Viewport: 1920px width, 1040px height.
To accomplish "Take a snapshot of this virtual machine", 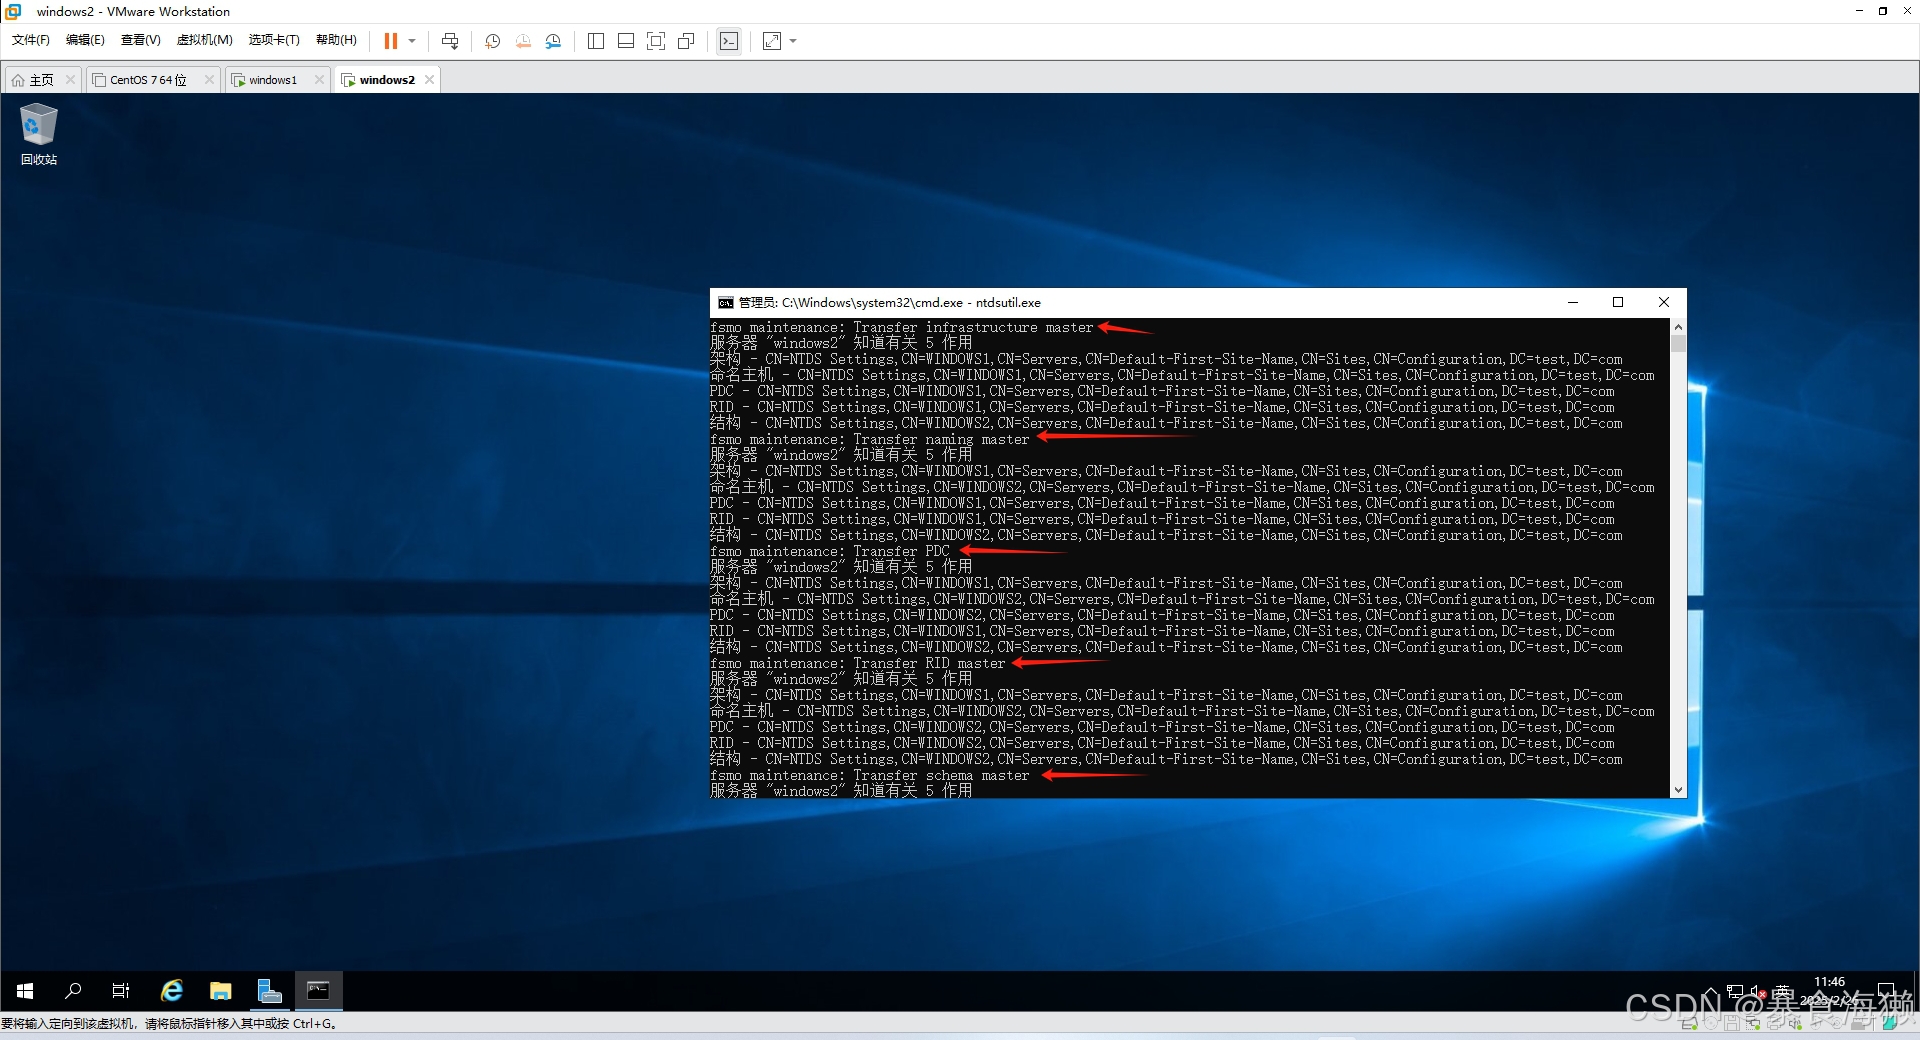I will pos(492,41).
